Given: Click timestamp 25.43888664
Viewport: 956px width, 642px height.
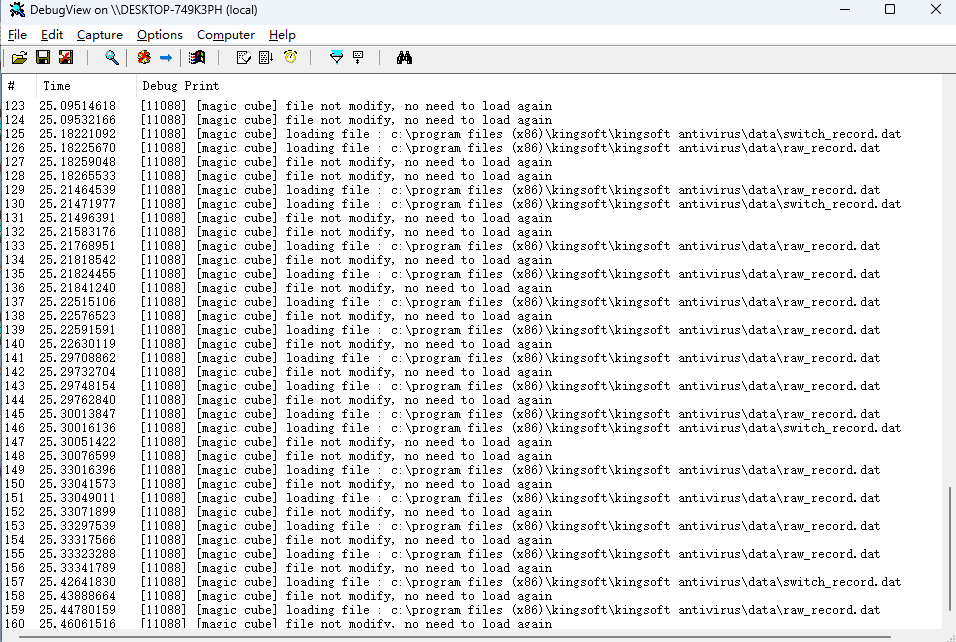Looking at the screenshot, I should point(77,596).
